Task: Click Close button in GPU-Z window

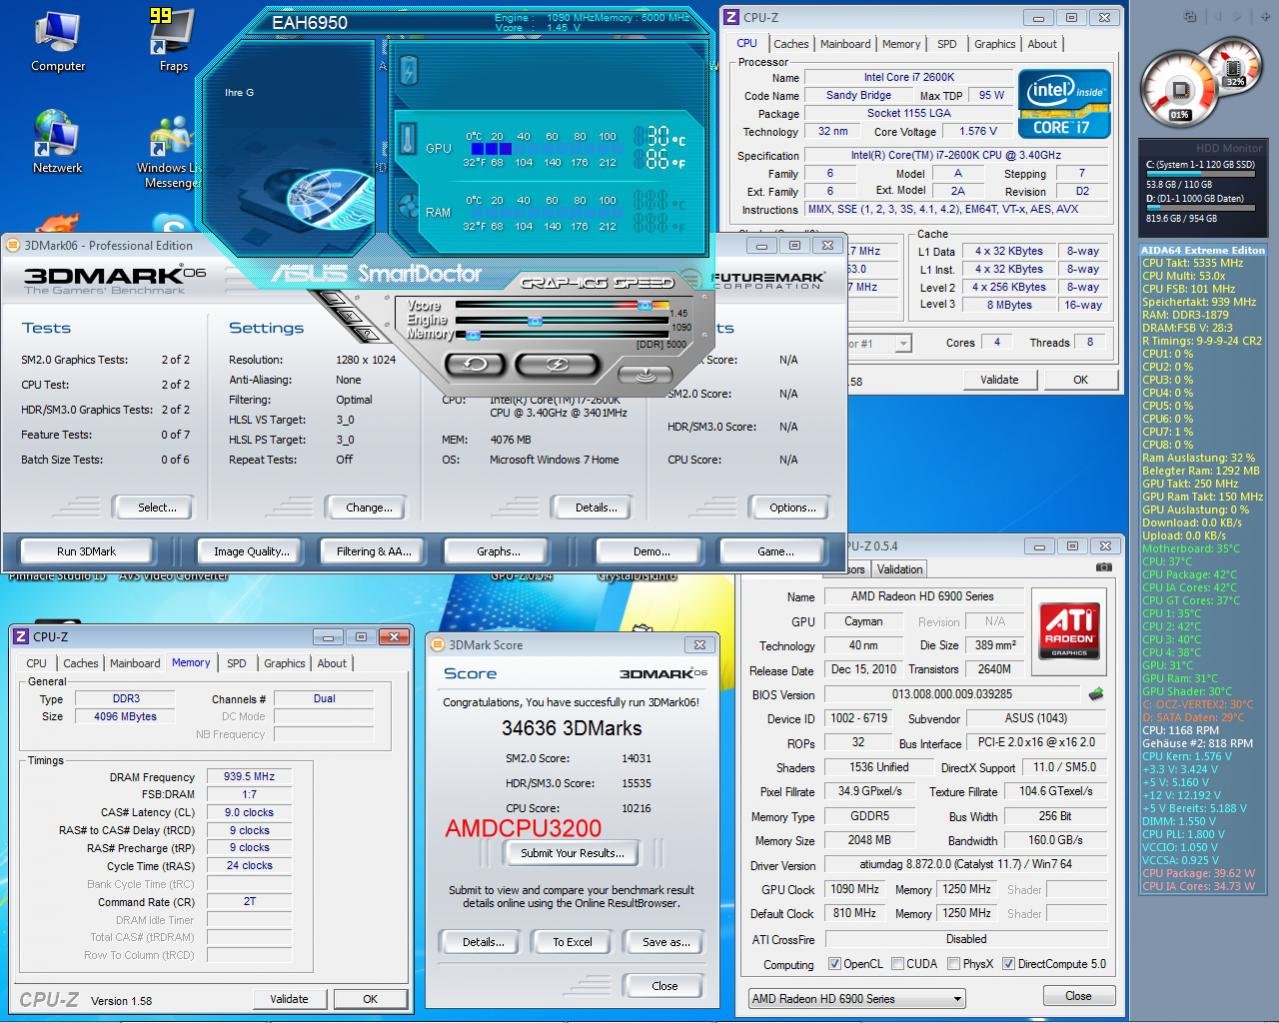Action: [x=1078, y=996]
